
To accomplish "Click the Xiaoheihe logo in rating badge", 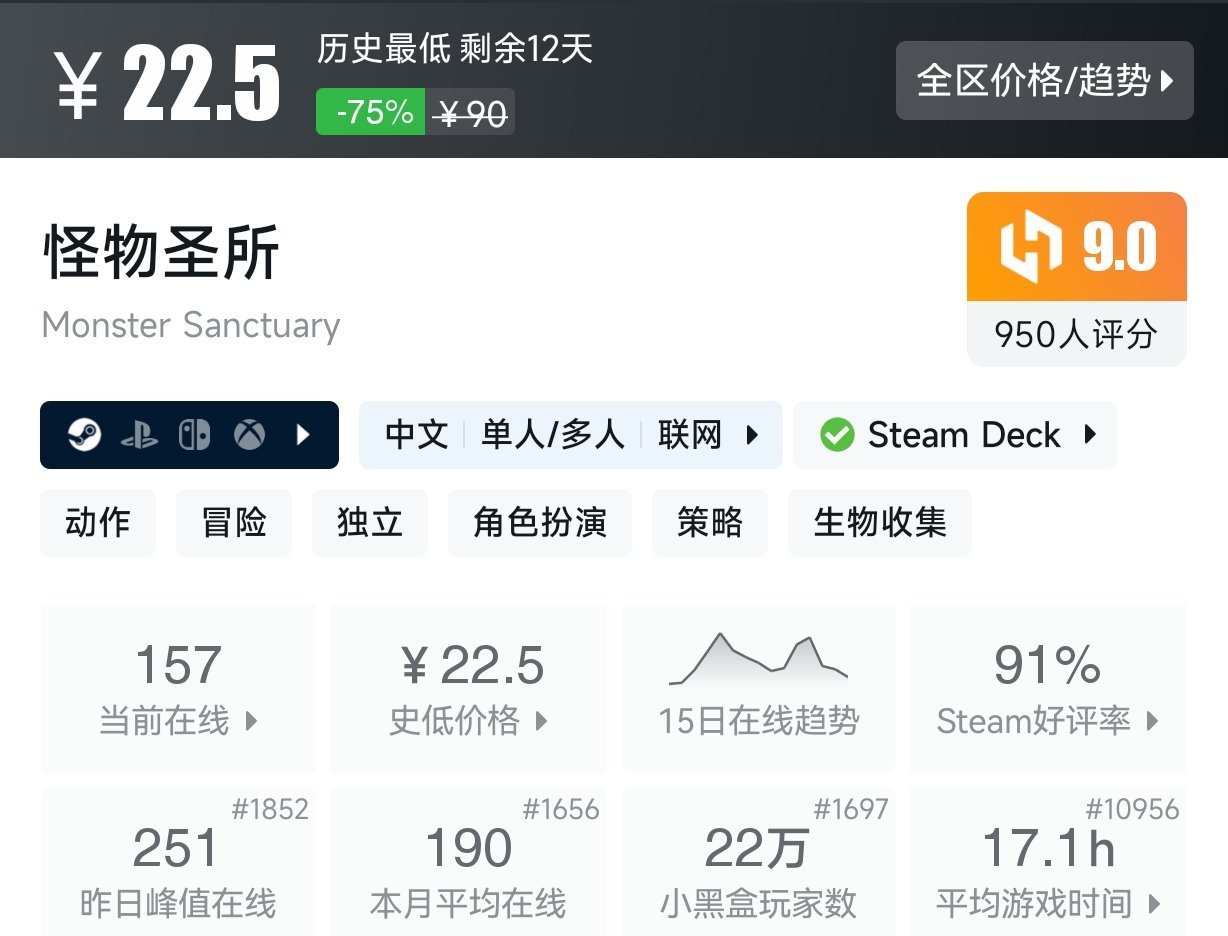I will click(1031, 247).
